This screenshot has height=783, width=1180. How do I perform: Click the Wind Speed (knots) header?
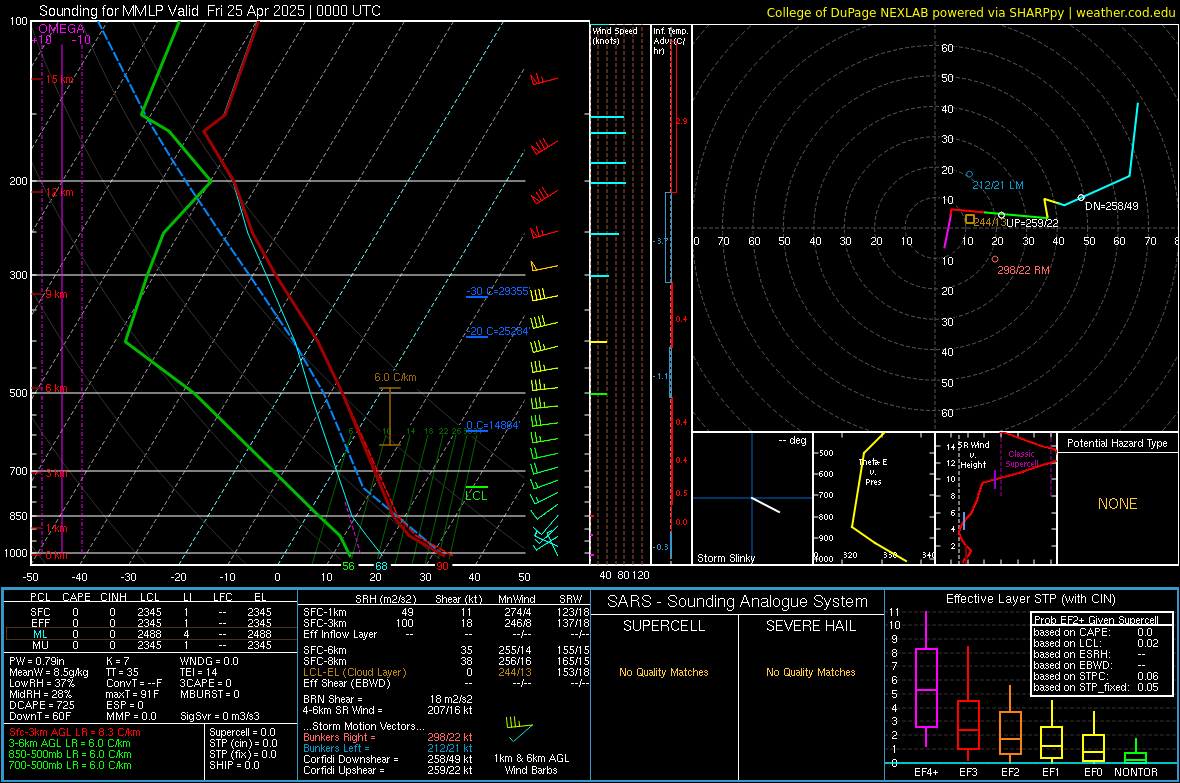click(615, 35)
